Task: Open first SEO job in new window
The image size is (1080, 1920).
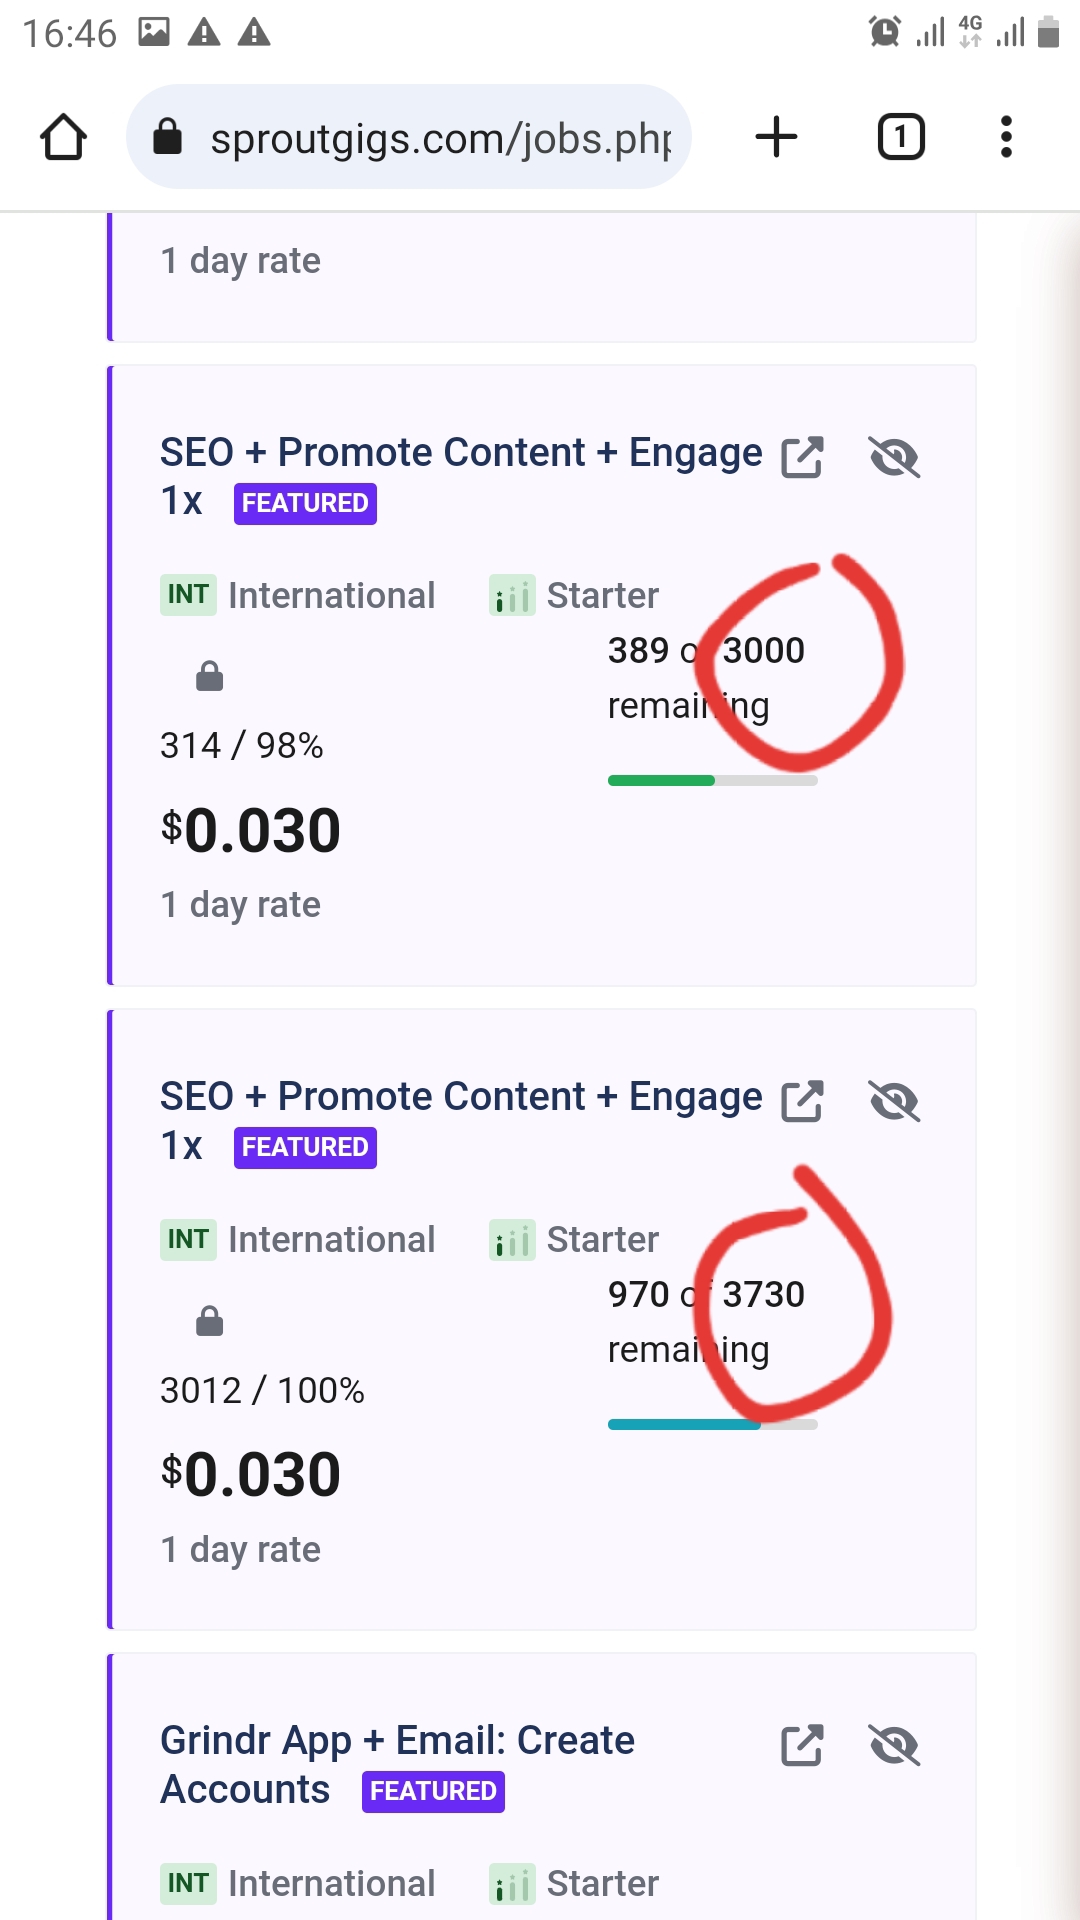Action: (x=802, y=457)
